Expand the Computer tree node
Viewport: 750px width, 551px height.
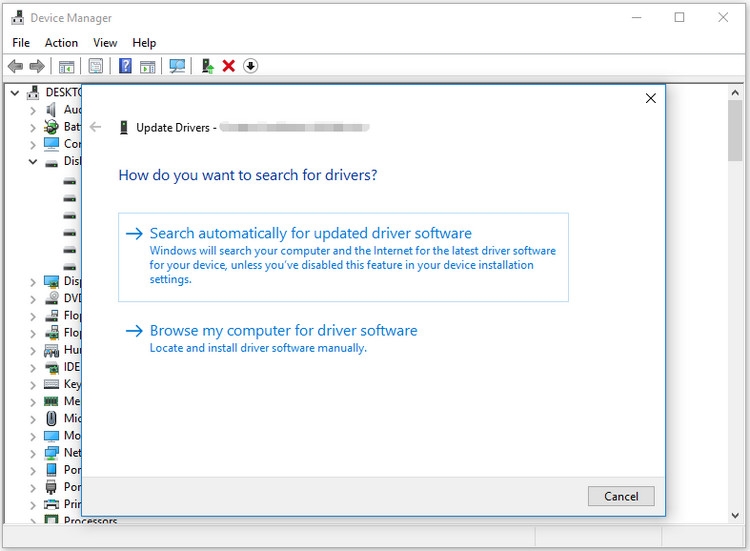point(33,144)
